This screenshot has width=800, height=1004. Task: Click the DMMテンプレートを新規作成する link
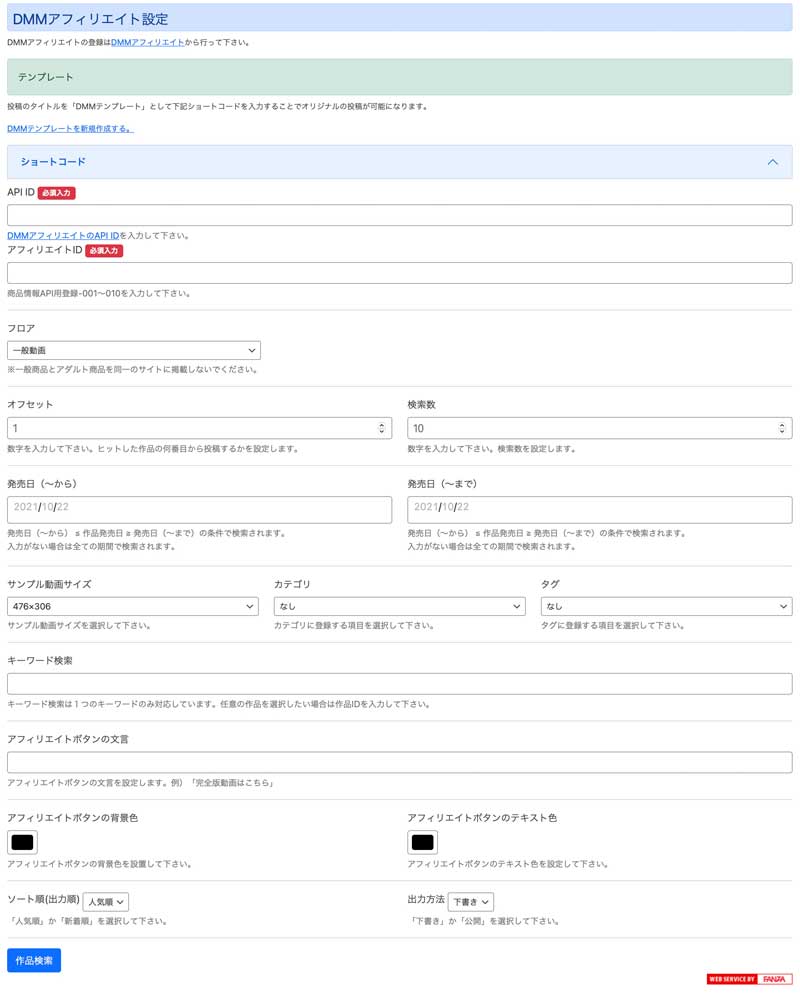pos(70,129)
